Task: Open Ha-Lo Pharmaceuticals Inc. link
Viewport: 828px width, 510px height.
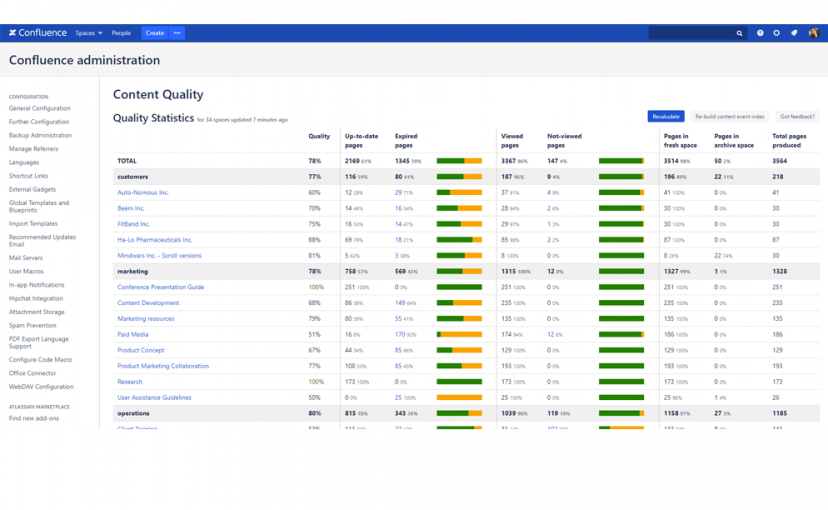Action: tap(155, 240)
